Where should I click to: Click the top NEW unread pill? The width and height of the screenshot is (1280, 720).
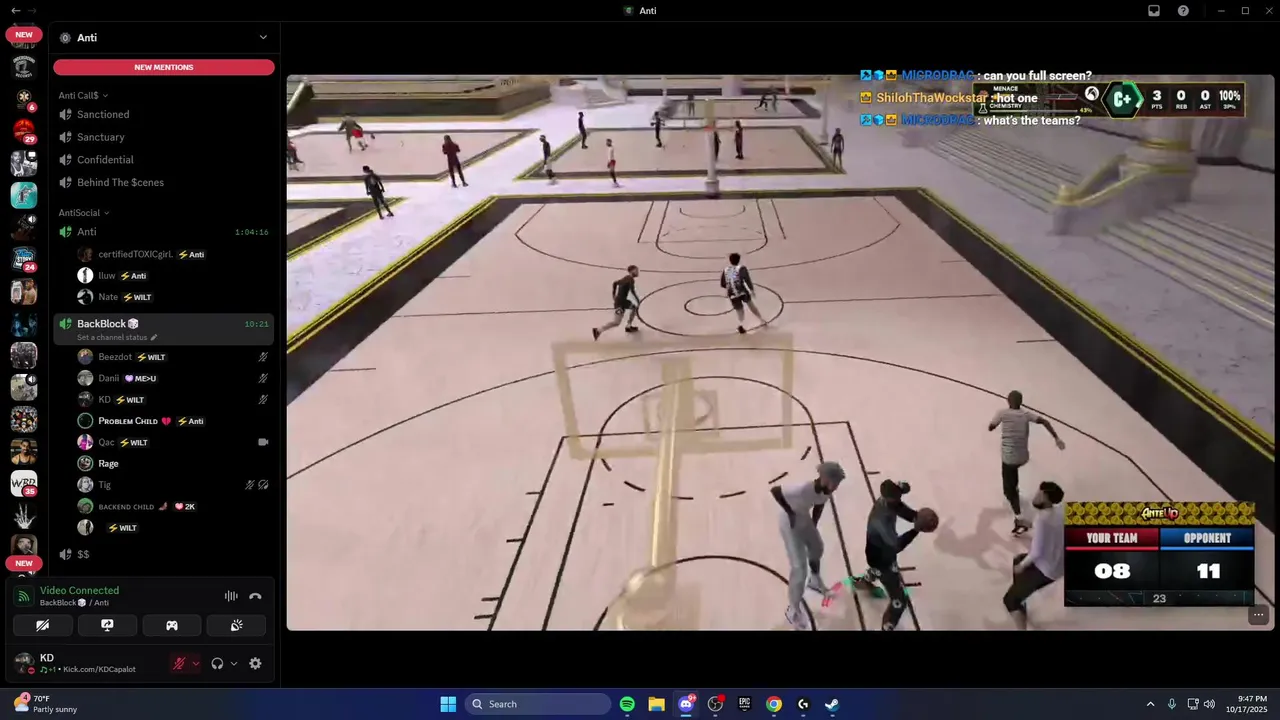(x=24, y=34)
